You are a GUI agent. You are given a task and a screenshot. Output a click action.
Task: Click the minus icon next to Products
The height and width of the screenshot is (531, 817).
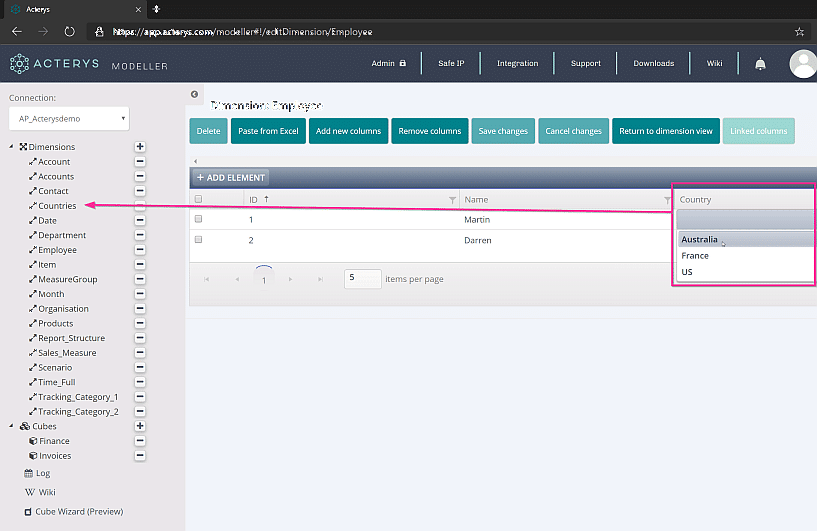tap(140, 323)
